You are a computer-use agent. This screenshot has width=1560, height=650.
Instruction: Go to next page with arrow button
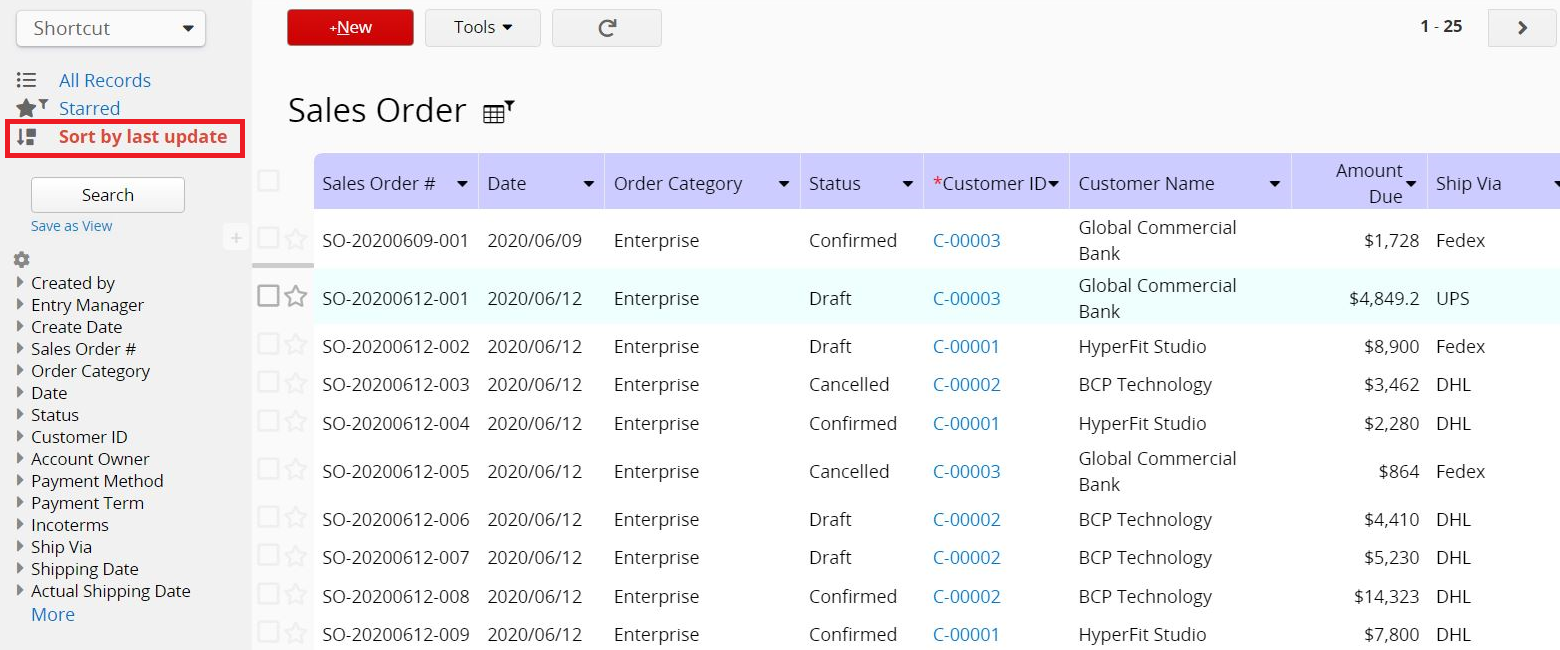[x=1522, y=28]
